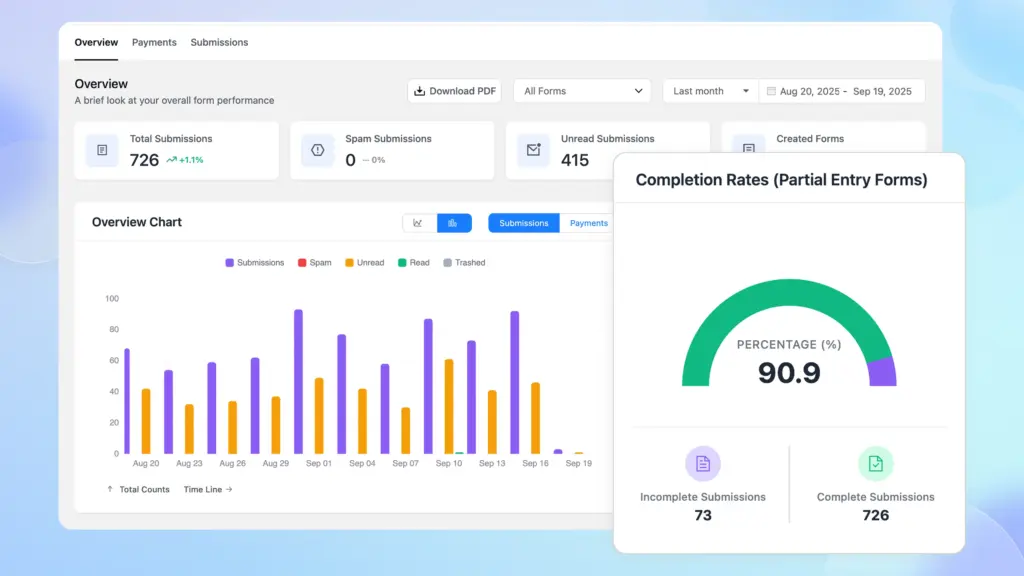Click the date range field Aug 20 – Sep 19

click(x=842, y=91)
